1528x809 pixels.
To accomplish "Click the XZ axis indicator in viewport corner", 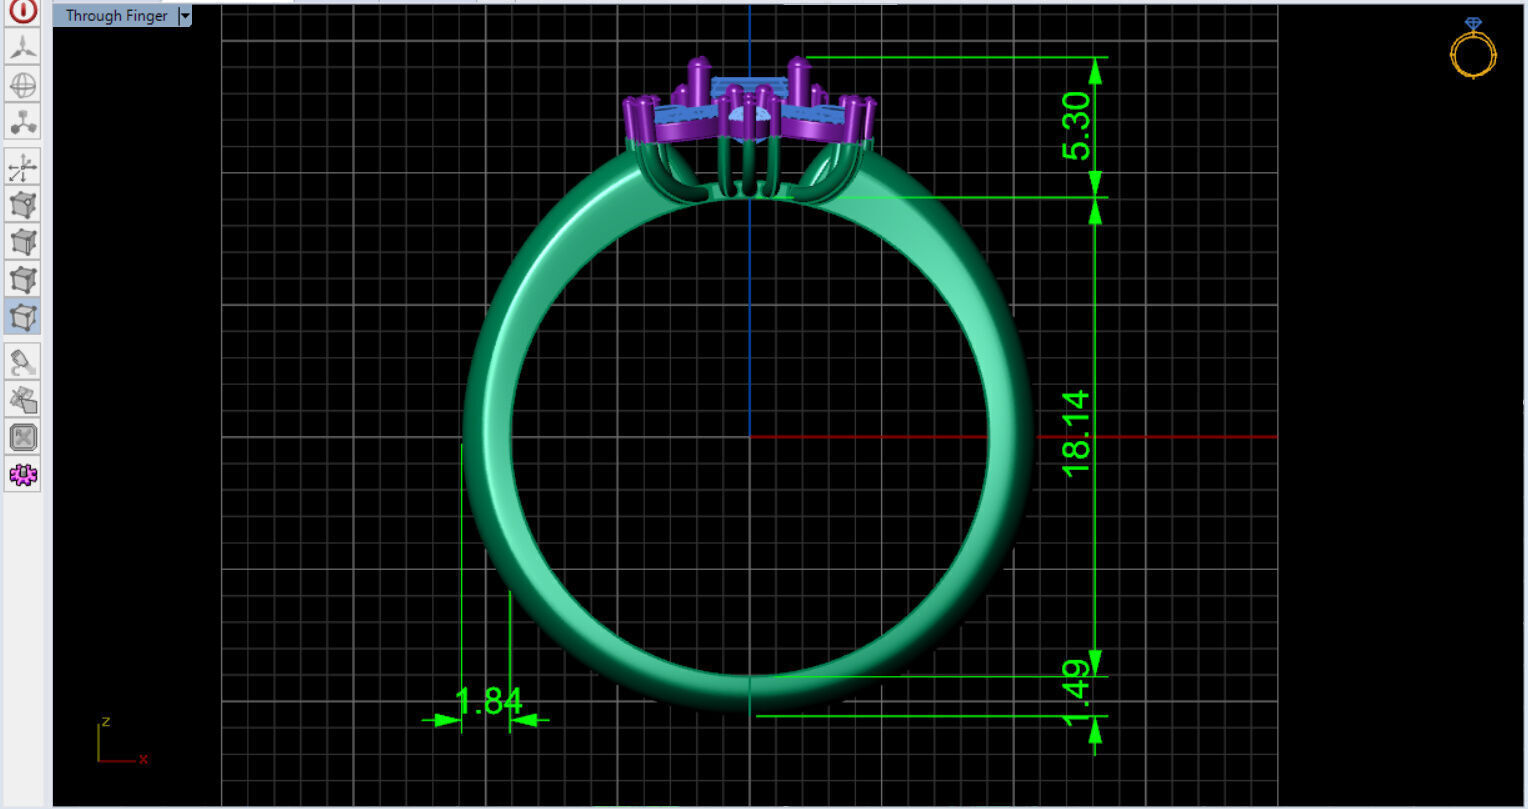I will (x=122, y=741).
